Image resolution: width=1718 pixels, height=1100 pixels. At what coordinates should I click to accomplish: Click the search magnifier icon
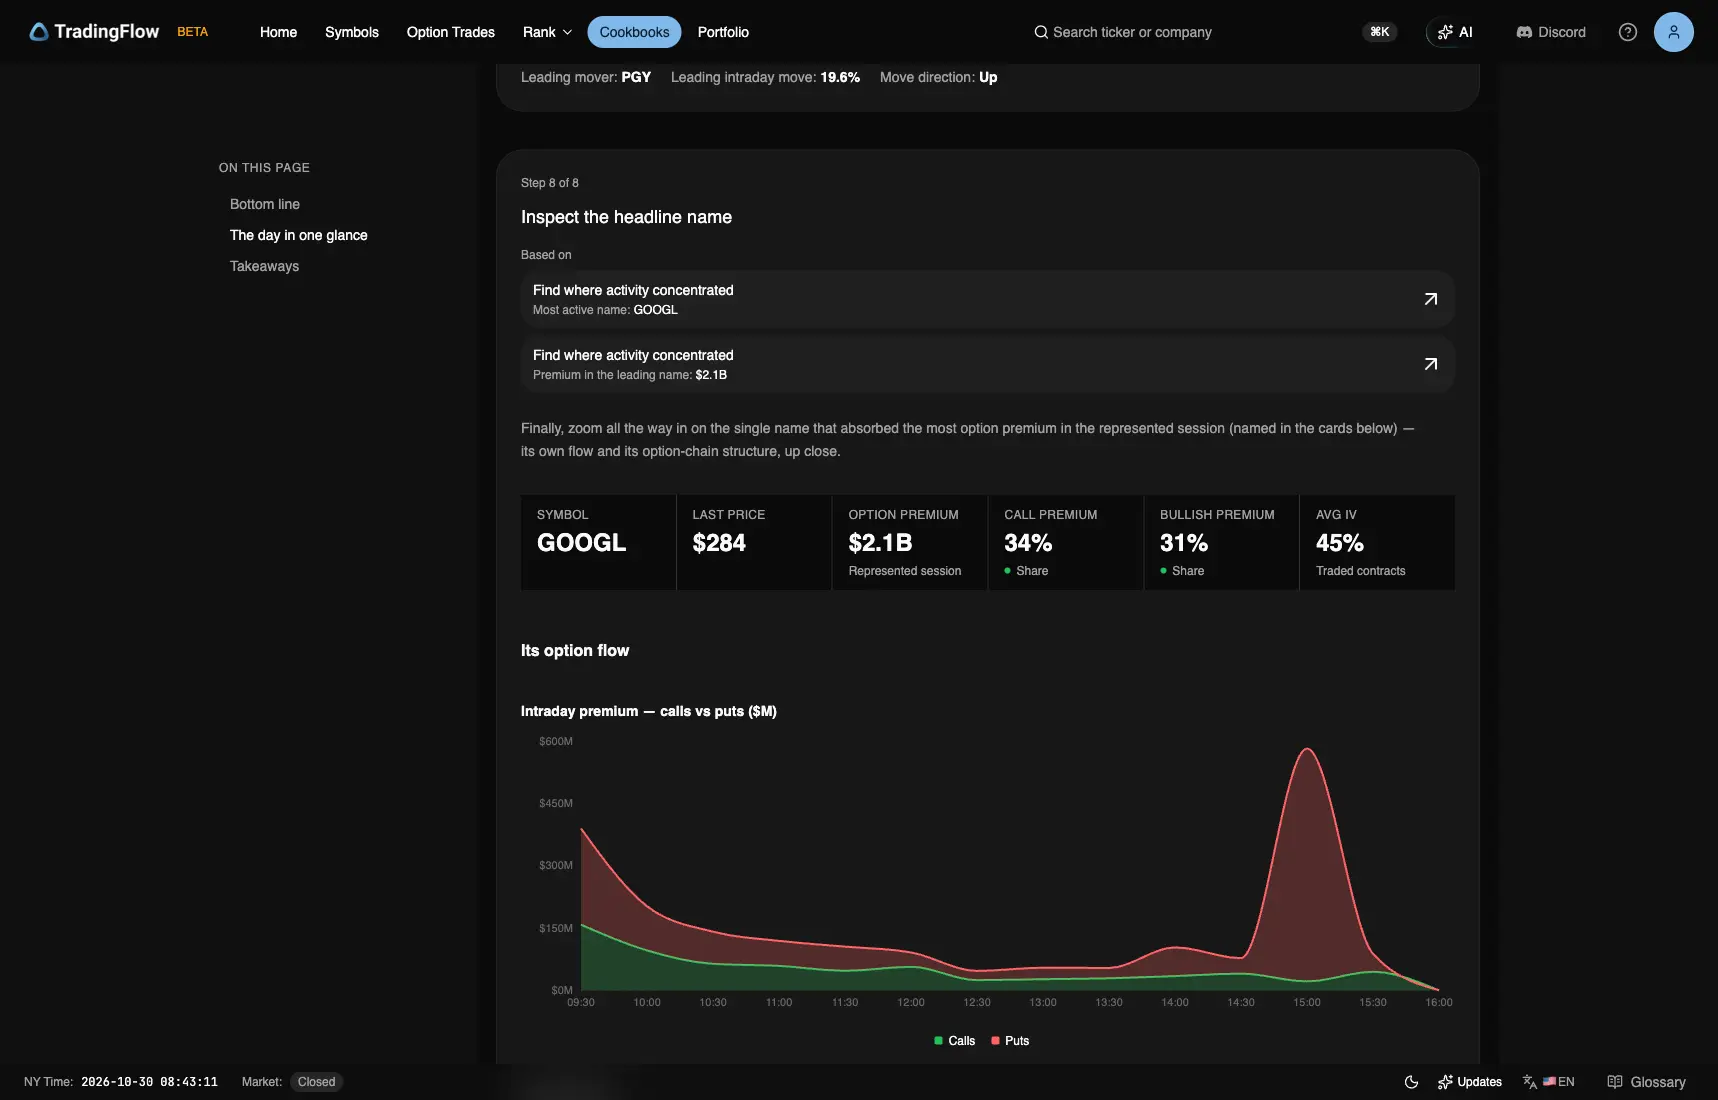[1041, 32]
